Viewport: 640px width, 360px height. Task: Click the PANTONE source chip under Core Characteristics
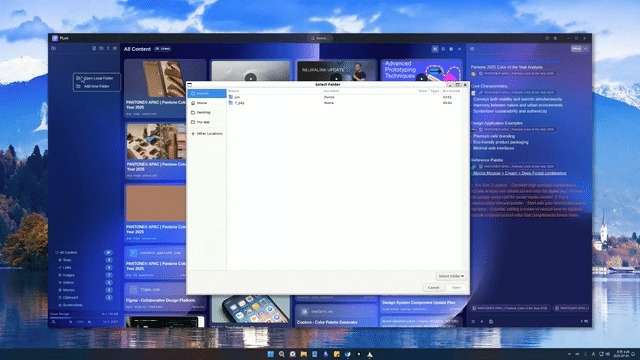click(x=517, y=93)
